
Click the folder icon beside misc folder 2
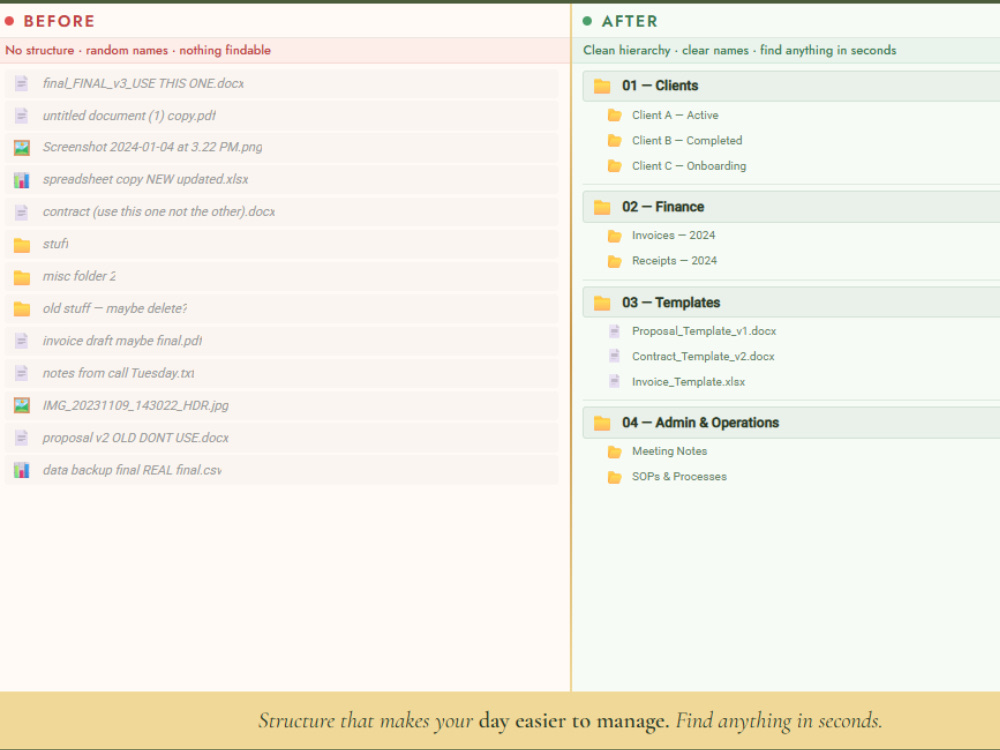point(22,277)
